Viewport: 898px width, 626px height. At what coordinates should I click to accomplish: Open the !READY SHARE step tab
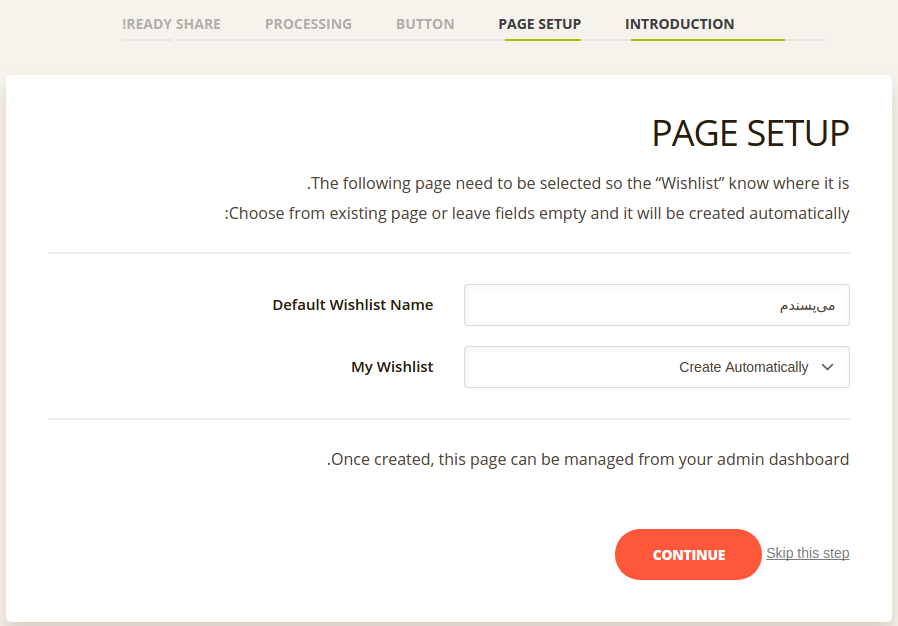click(171, 24)
